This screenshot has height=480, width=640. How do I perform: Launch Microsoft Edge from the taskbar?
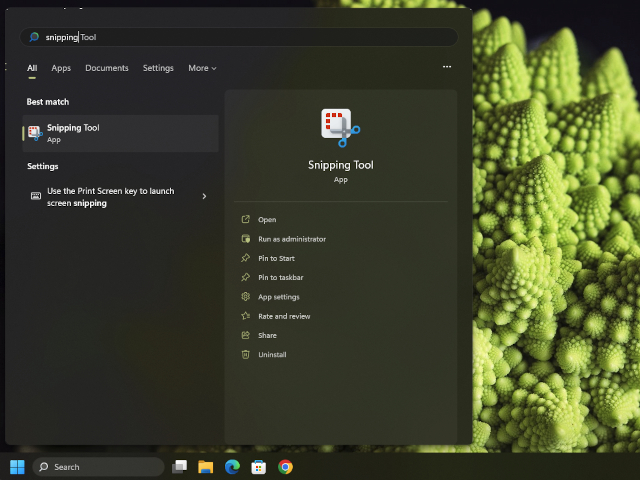point(232,467)
